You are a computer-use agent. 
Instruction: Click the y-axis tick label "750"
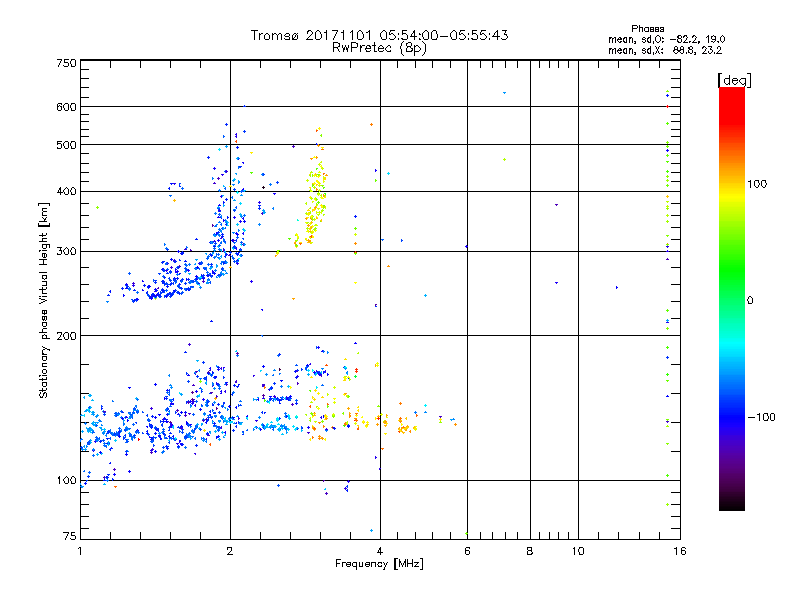click(67, 63)
